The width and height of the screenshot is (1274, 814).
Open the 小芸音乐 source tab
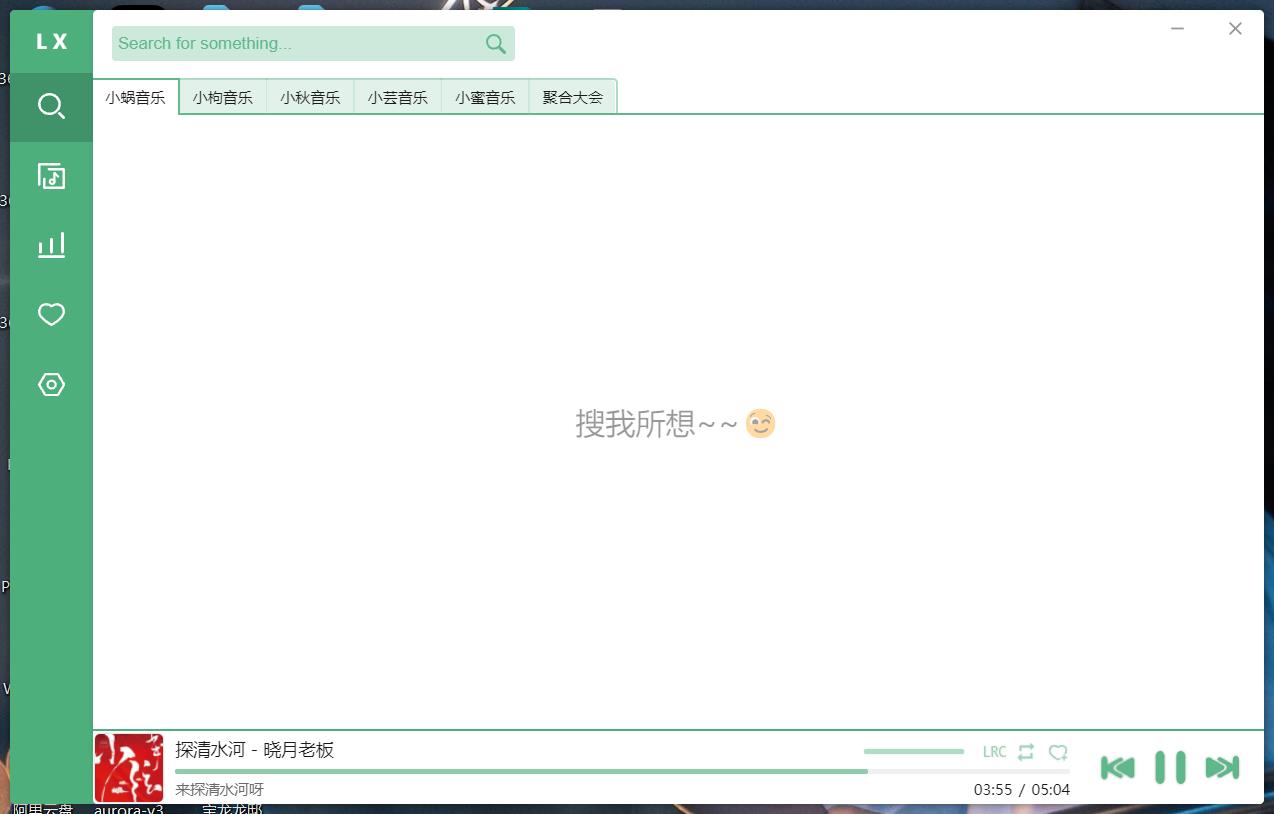[x=397, y=97]
